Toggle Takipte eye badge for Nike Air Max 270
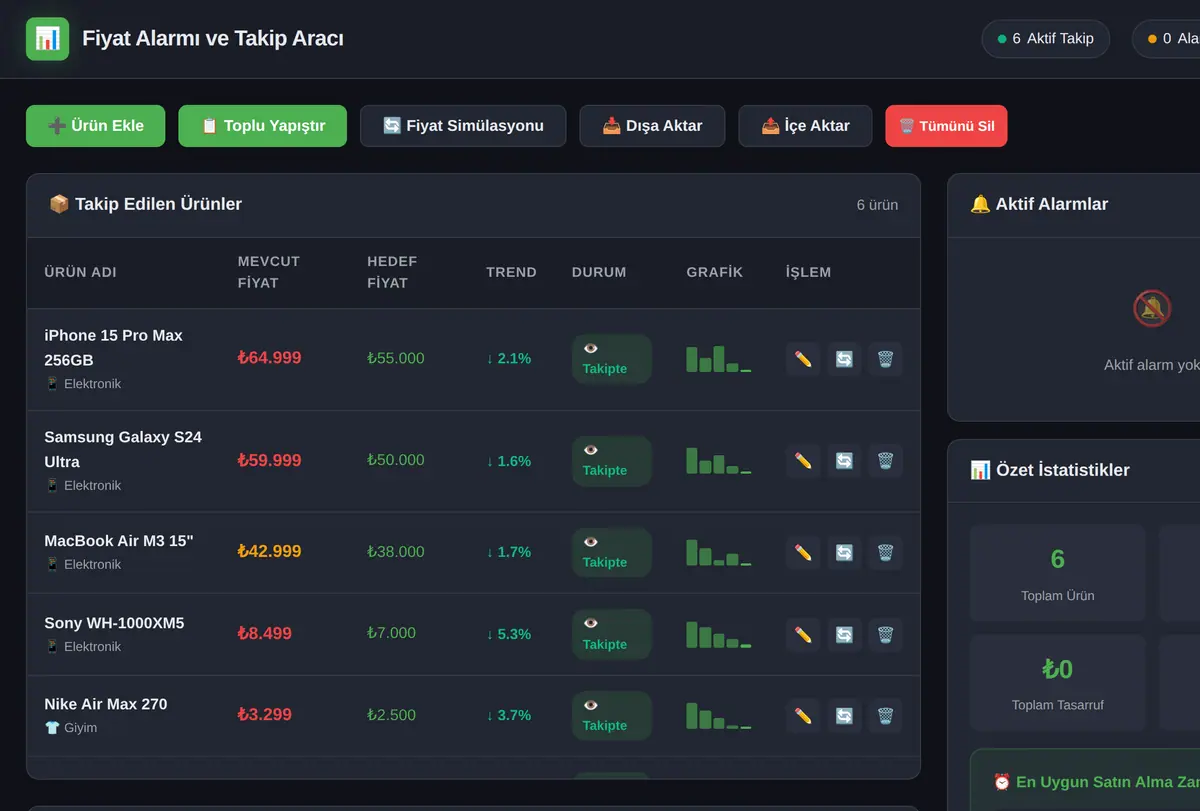Image resolution: width=1200 pixels, height=811 pixels. tap(612, 716)
